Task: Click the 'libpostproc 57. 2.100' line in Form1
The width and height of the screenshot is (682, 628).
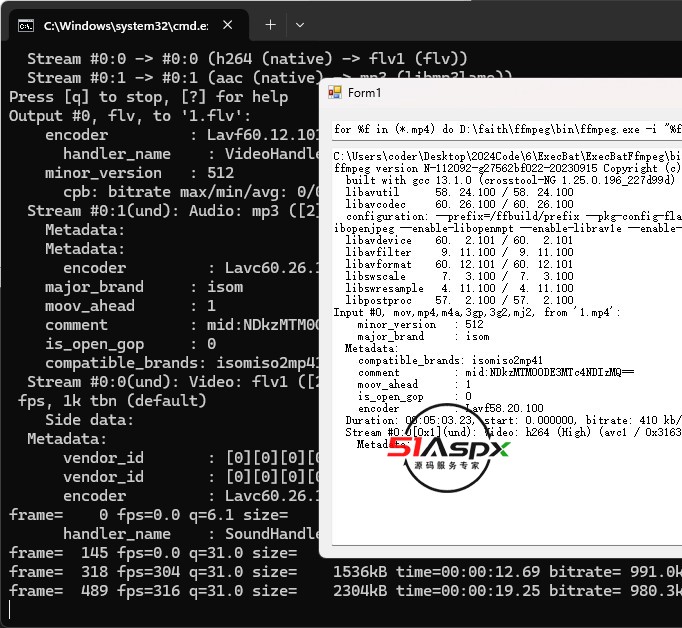Action: pos(459,300)
